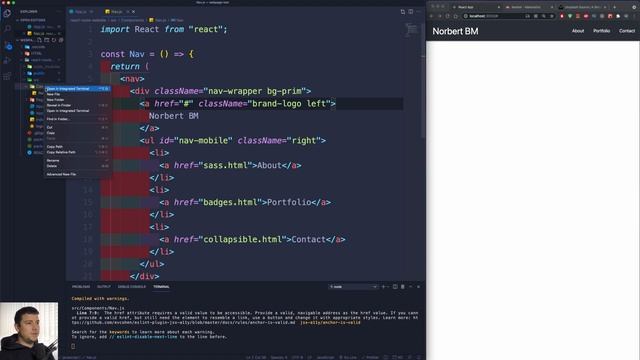Reload the localhost page in the browser
This screenshot has width=640, height=360.
tap(447, 16)
